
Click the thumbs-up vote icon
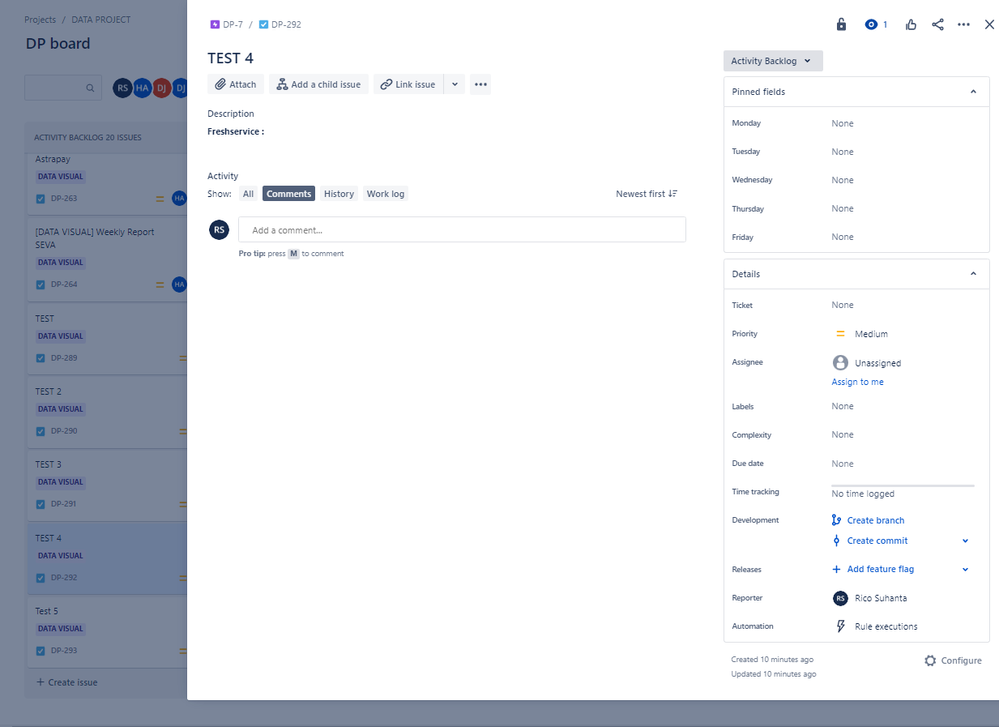click(x=911, y=24)
